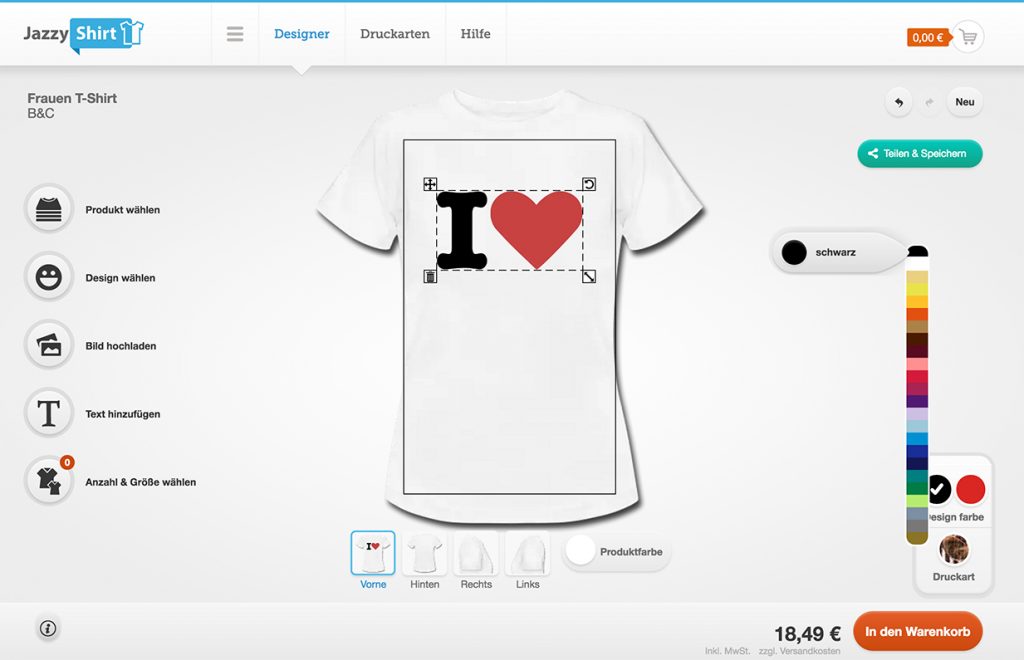
Task: Click the red heart graphic on the shirt
Action: 536,229
